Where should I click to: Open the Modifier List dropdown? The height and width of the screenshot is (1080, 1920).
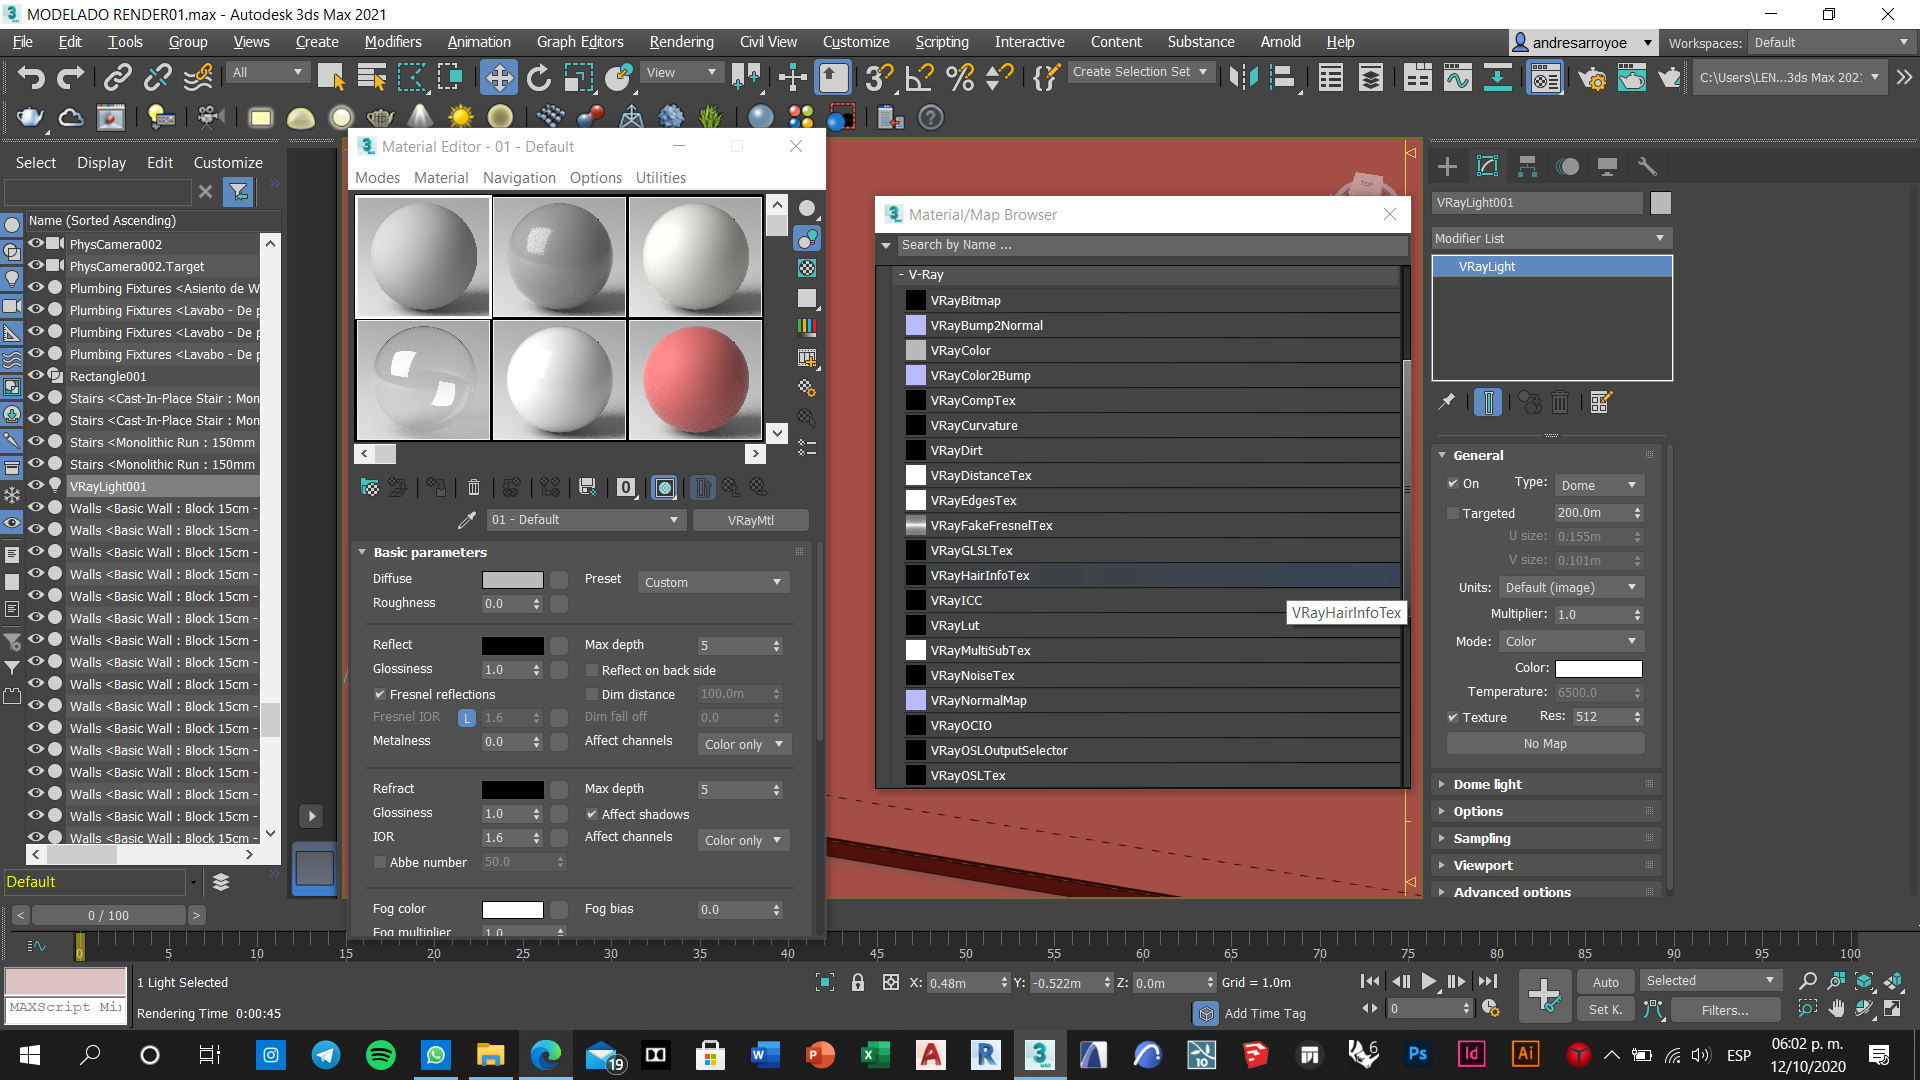(1551, 238)
